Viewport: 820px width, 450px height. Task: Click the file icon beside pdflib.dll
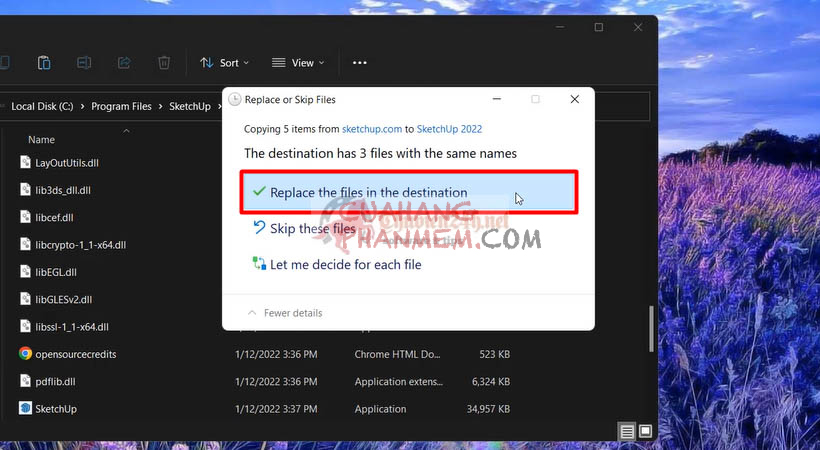[x=25, y=381]
